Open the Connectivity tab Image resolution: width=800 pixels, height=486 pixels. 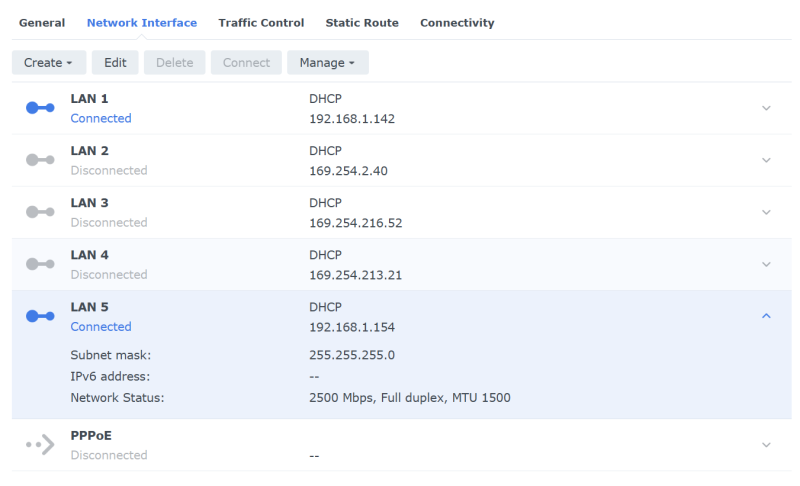pos(457,23)
